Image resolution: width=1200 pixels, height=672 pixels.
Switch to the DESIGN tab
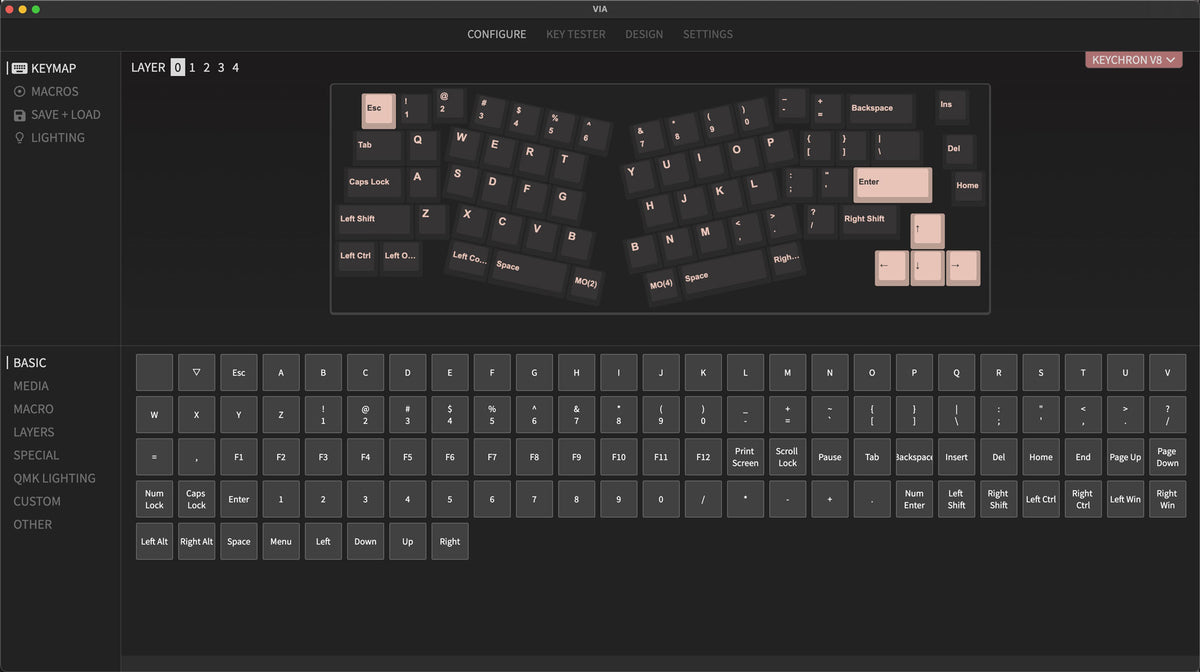tap(644, 33)
